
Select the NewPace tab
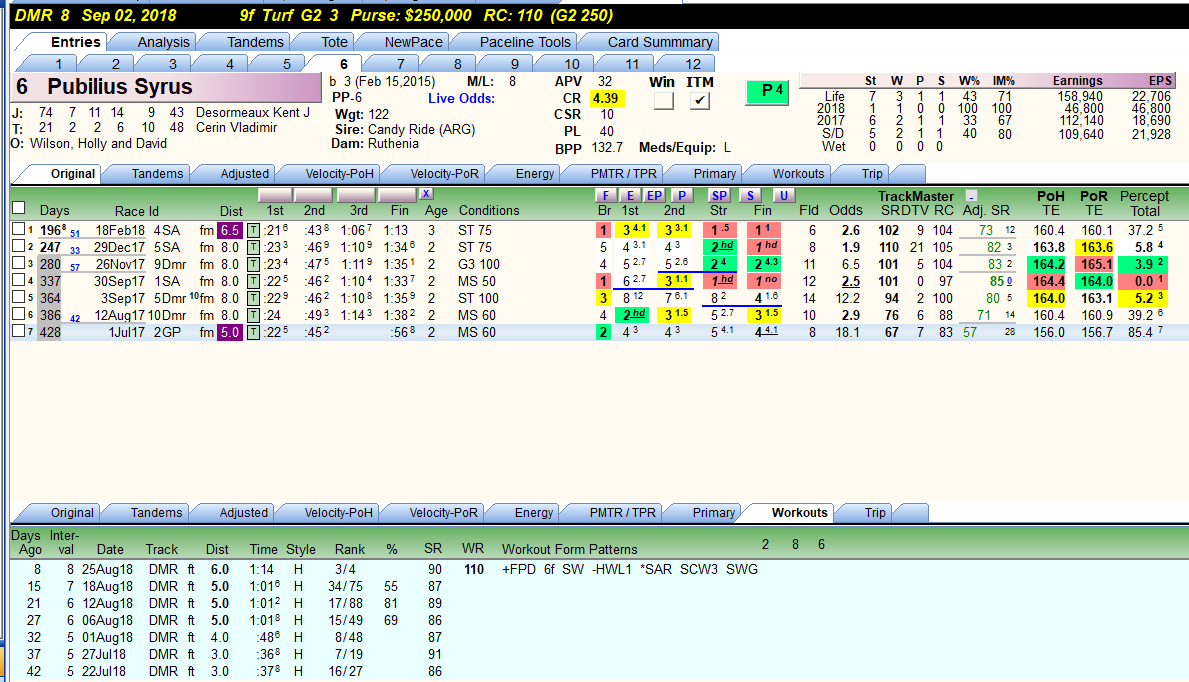coord(413,42)
